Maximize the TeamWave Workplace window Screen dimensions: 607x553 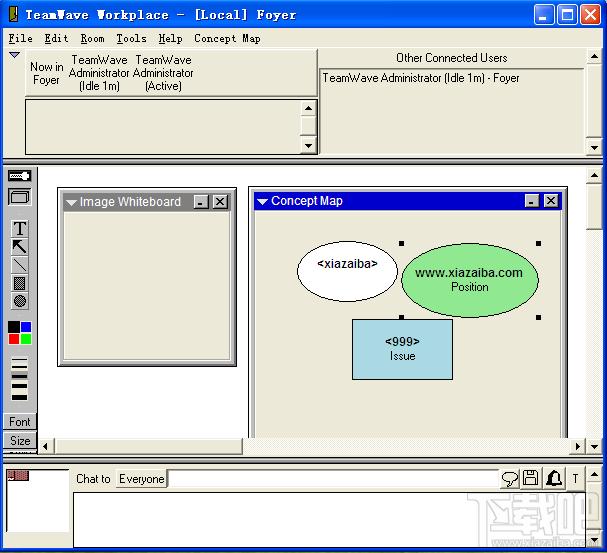pos(567,15)
